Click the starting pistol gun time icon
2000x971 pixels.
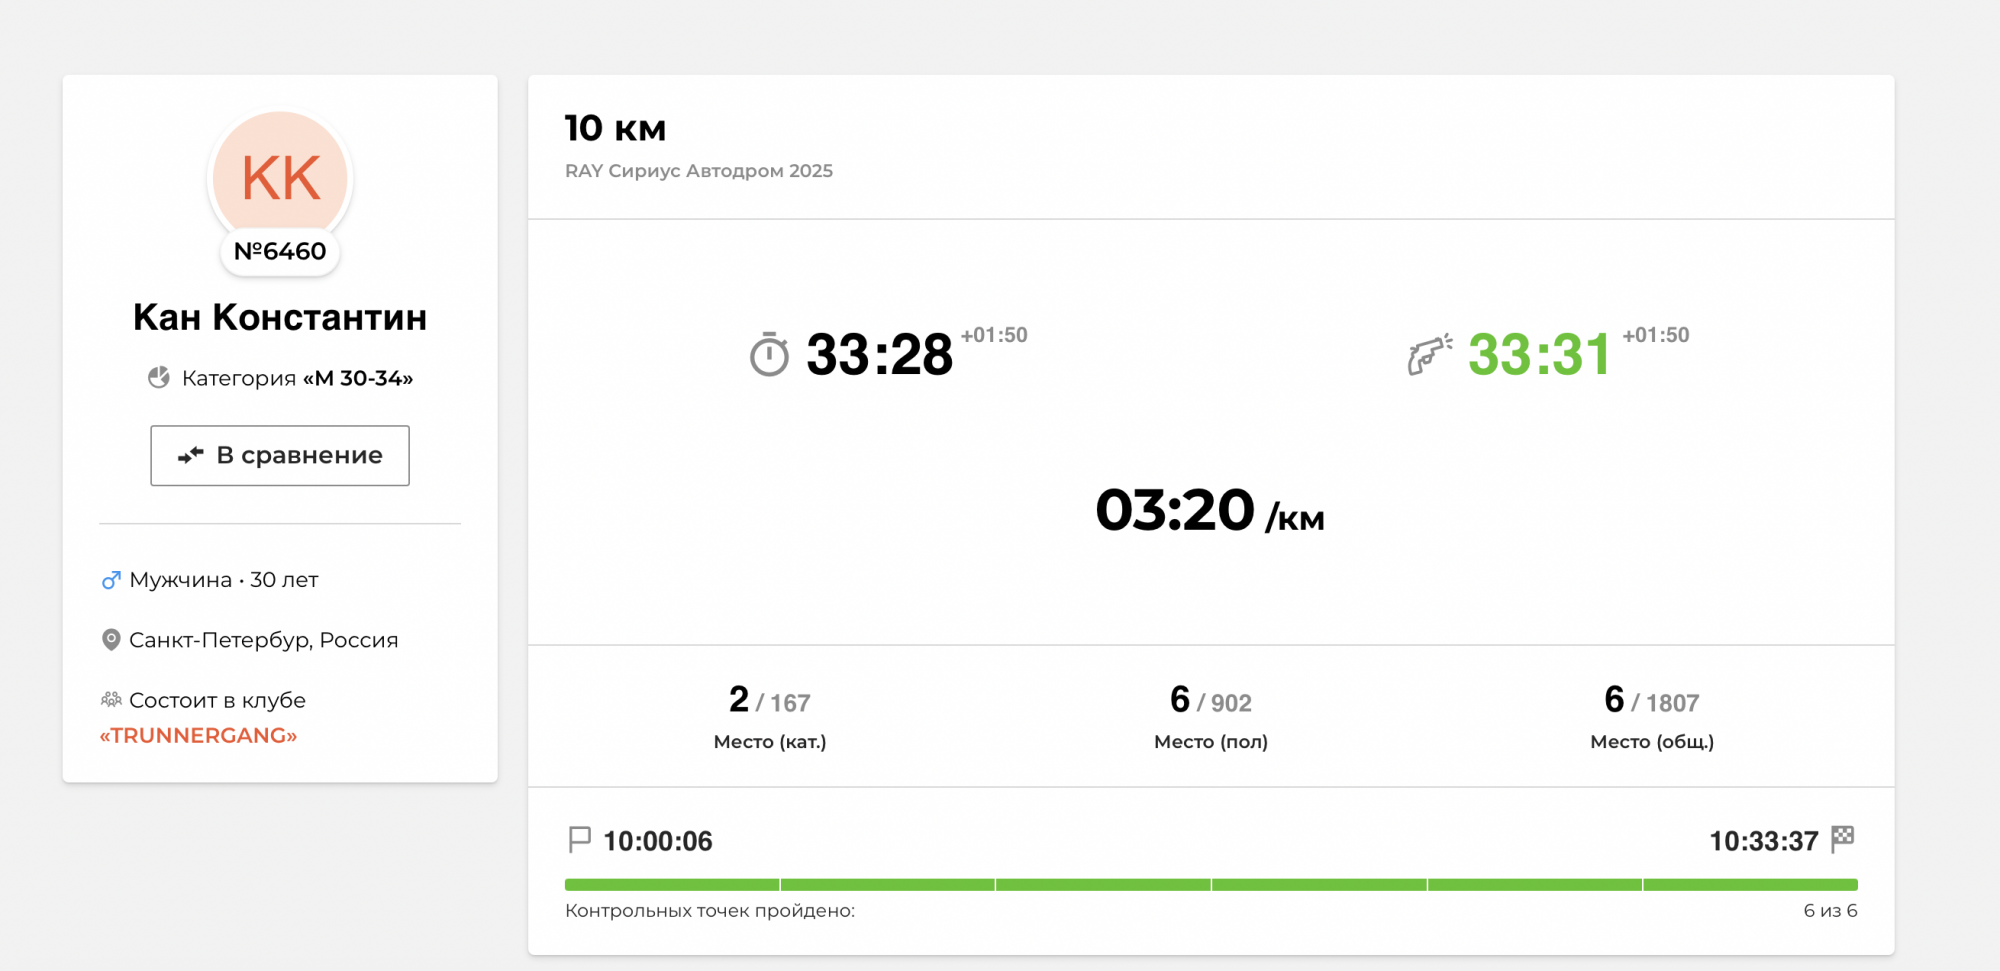pyautogui.click(x=1429, y=355)
